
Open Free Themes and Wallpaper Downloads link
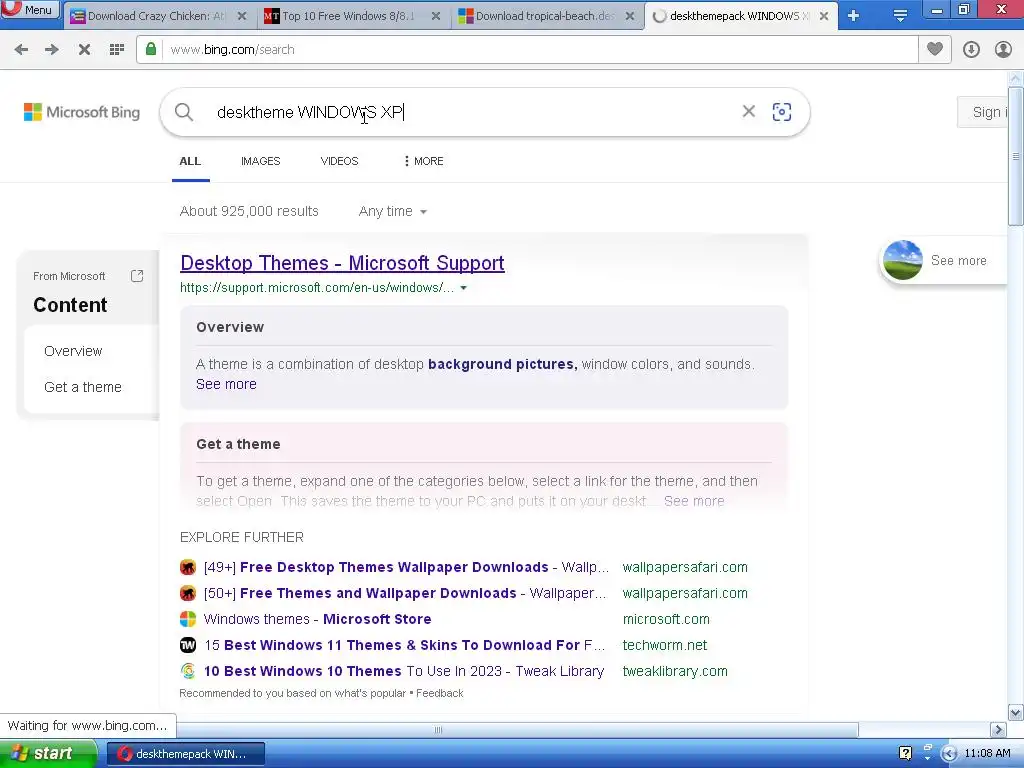click(405, 593)
